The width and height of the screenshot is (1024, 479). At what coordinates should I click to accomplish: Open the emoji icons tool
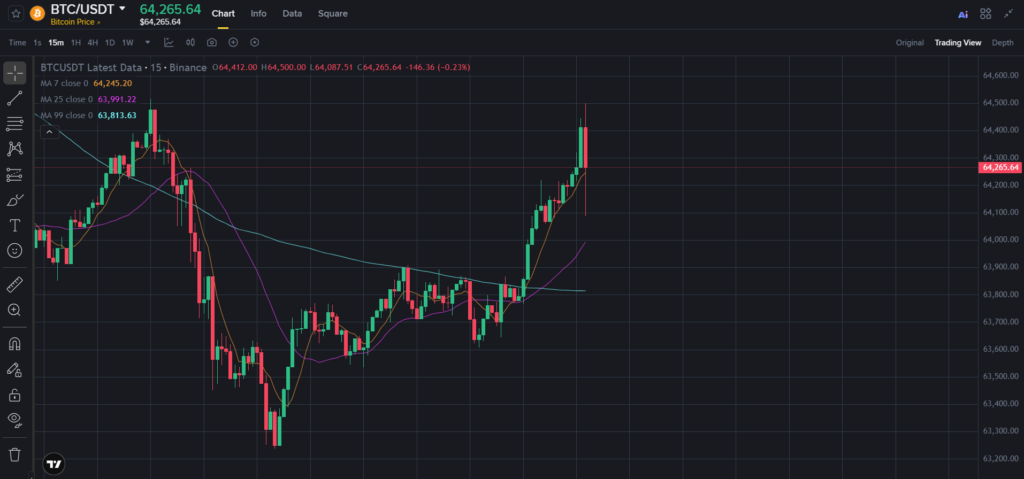14,250
